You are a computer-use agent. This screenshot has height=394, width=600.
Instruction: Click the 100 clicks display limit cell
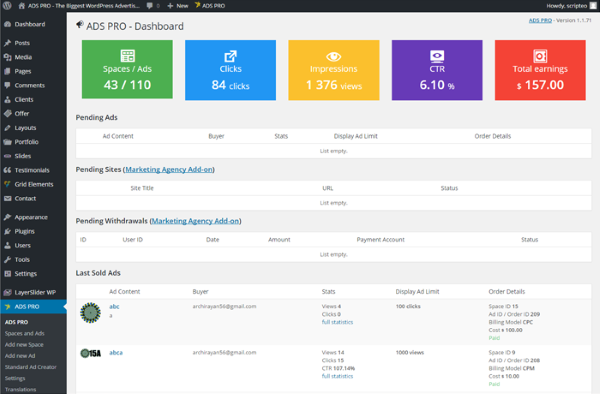408,306
